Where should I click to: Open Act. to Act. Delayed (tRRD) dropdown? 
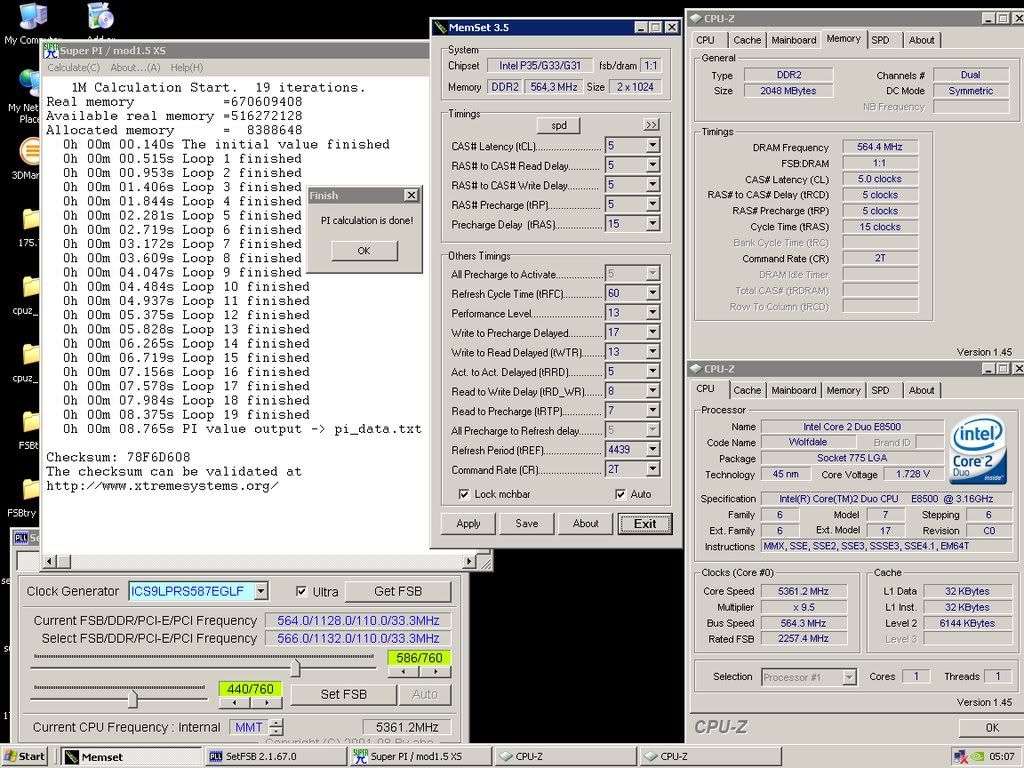click(x=652, y=371)
